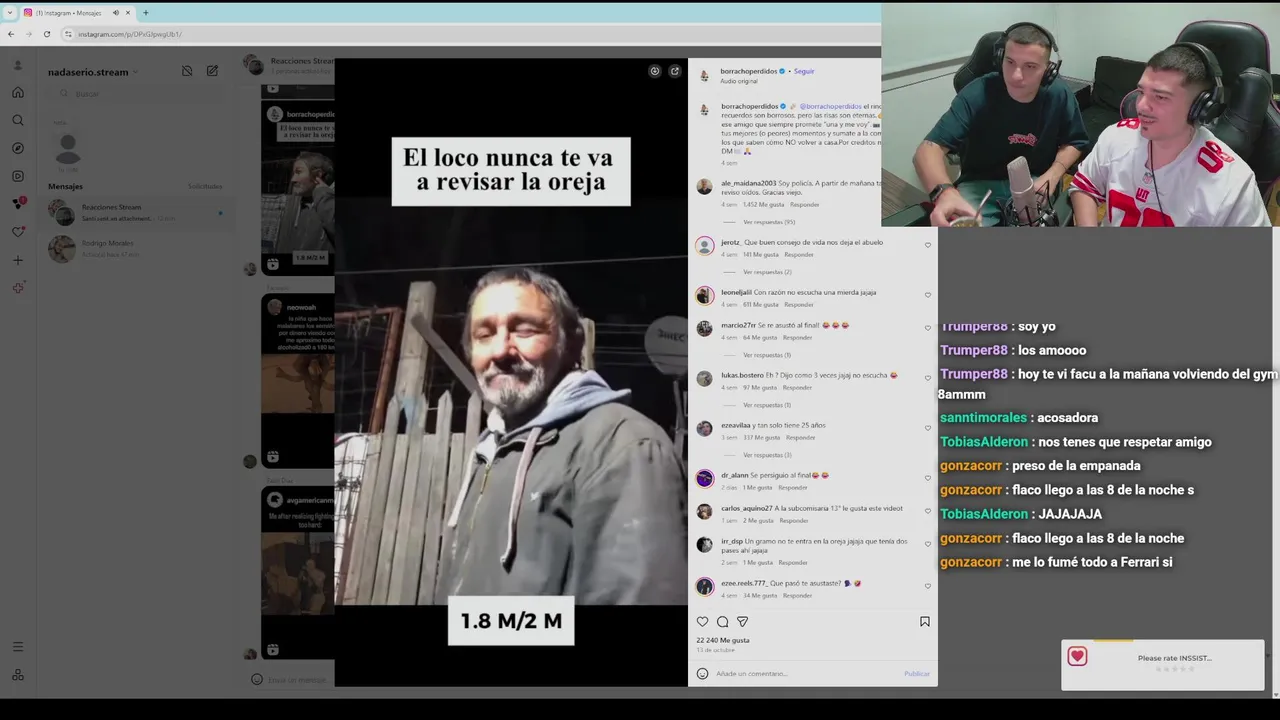Viewport: 1280px width, 720px height.
Task: Open Notifications heart in the sidebar
Action: [18, 232]
